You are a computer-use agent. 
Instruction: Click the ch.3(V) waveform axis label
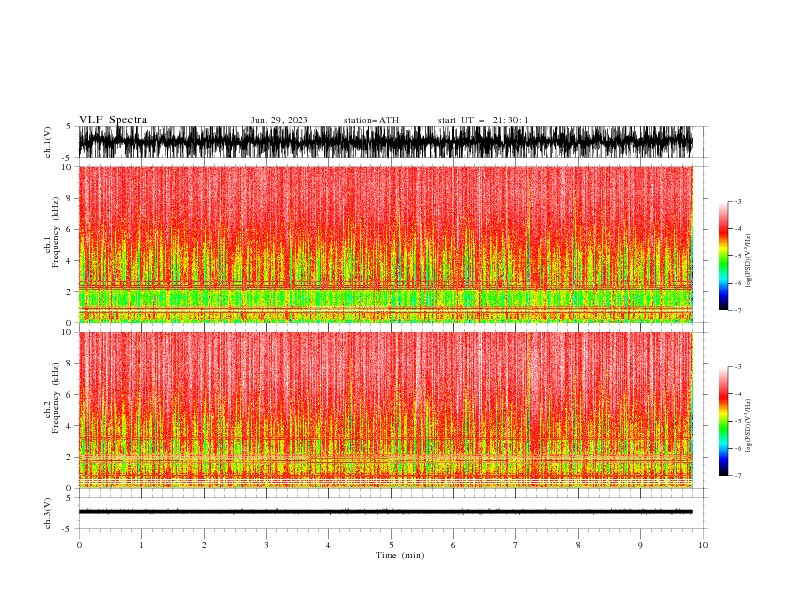(48, 513)
